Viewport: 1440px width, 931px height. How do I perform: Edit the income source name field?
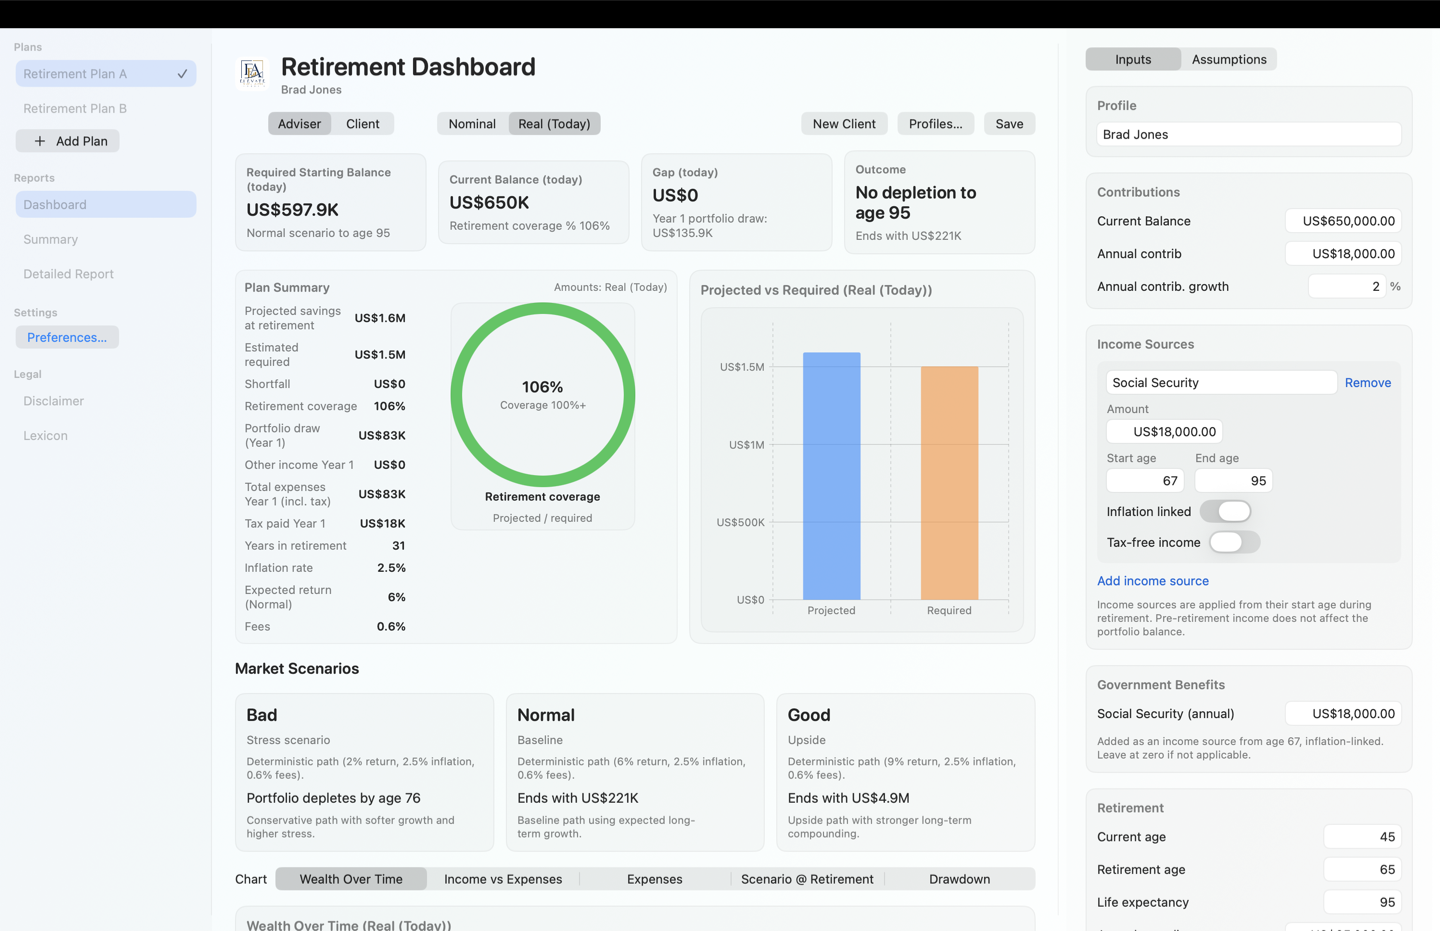[x=1221, y=383]
